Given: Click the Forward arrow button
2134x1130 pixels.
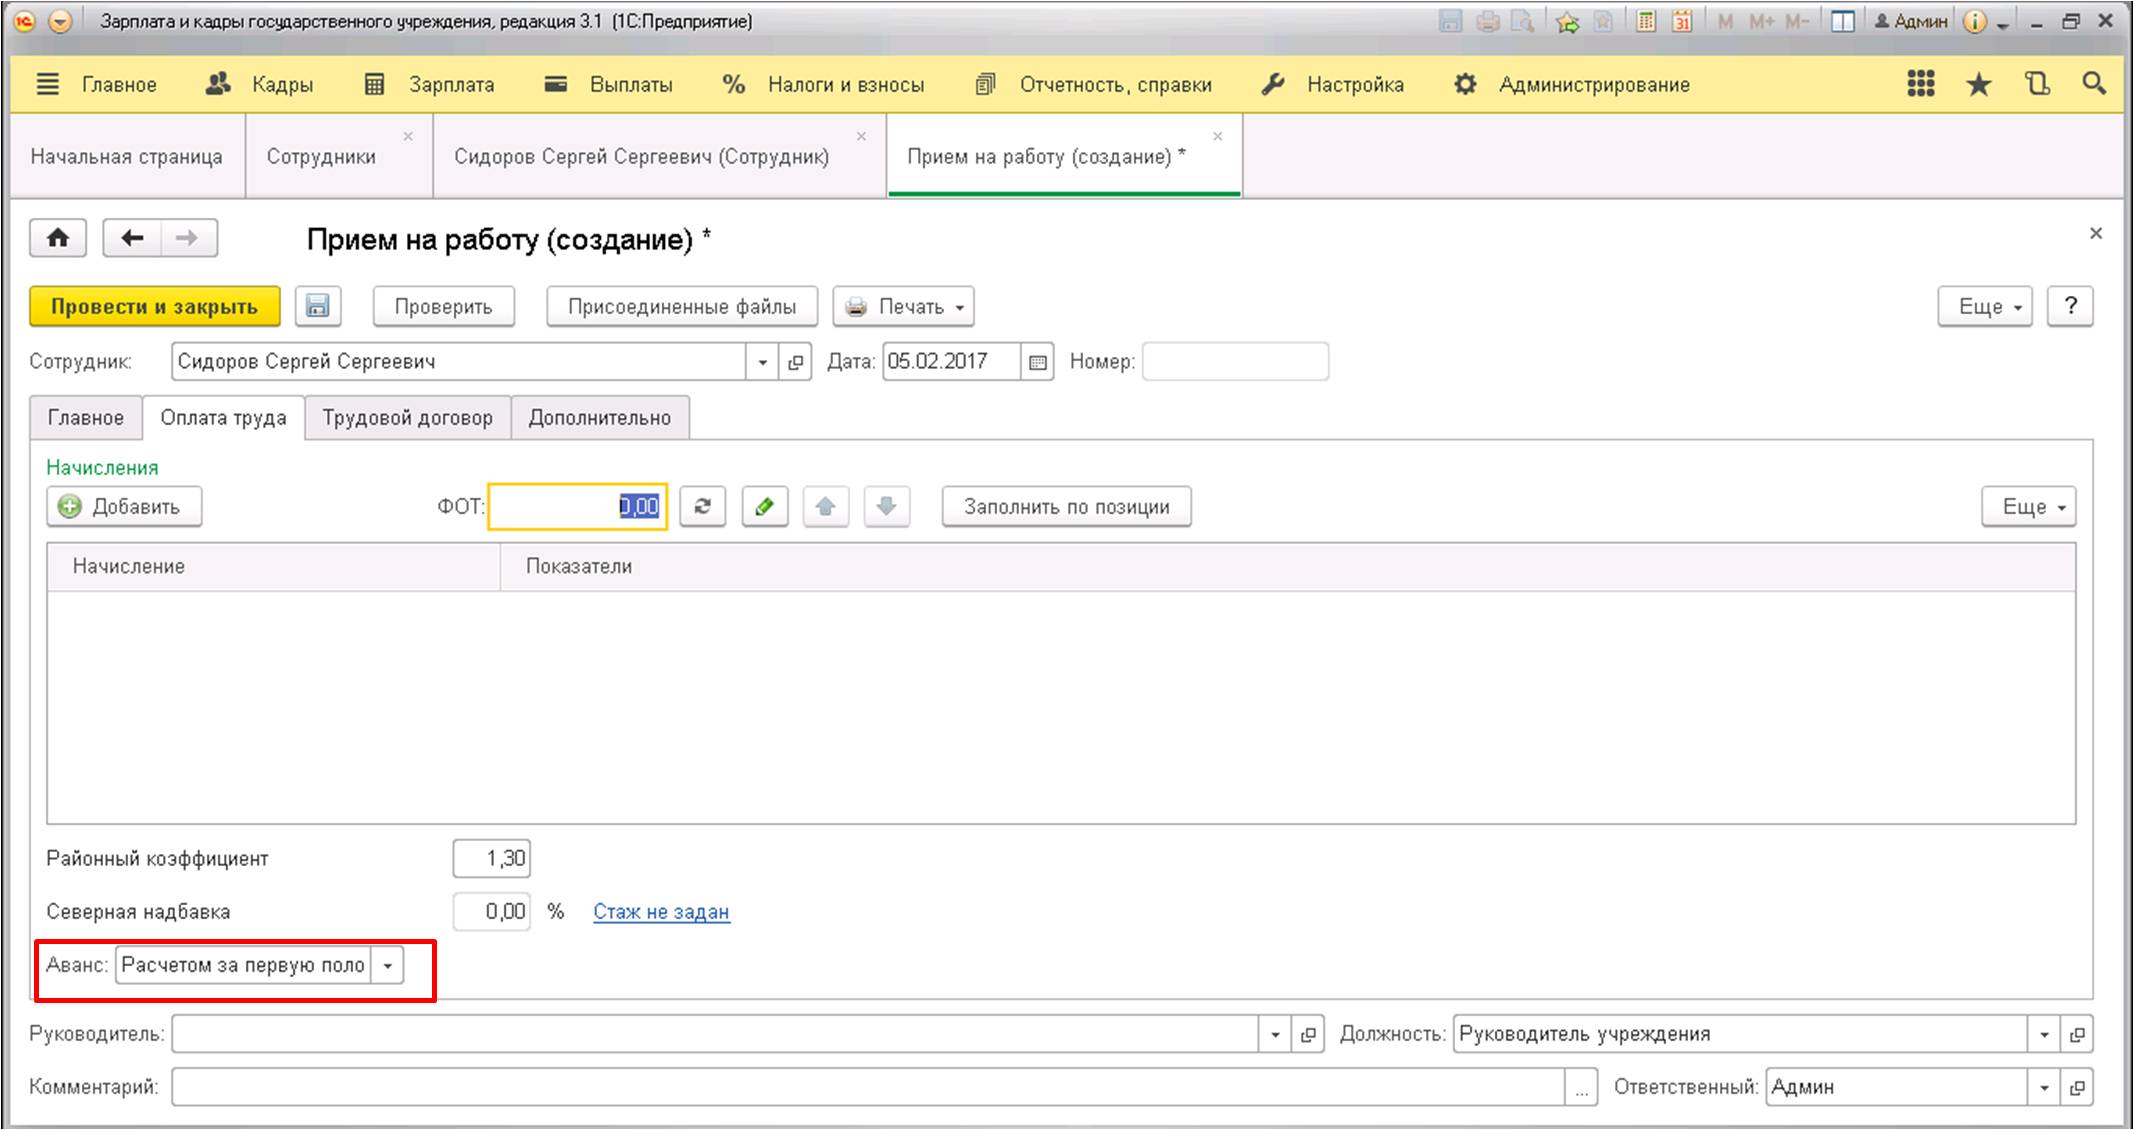Looking at the screenshot, I should click(x=187, y=238).
